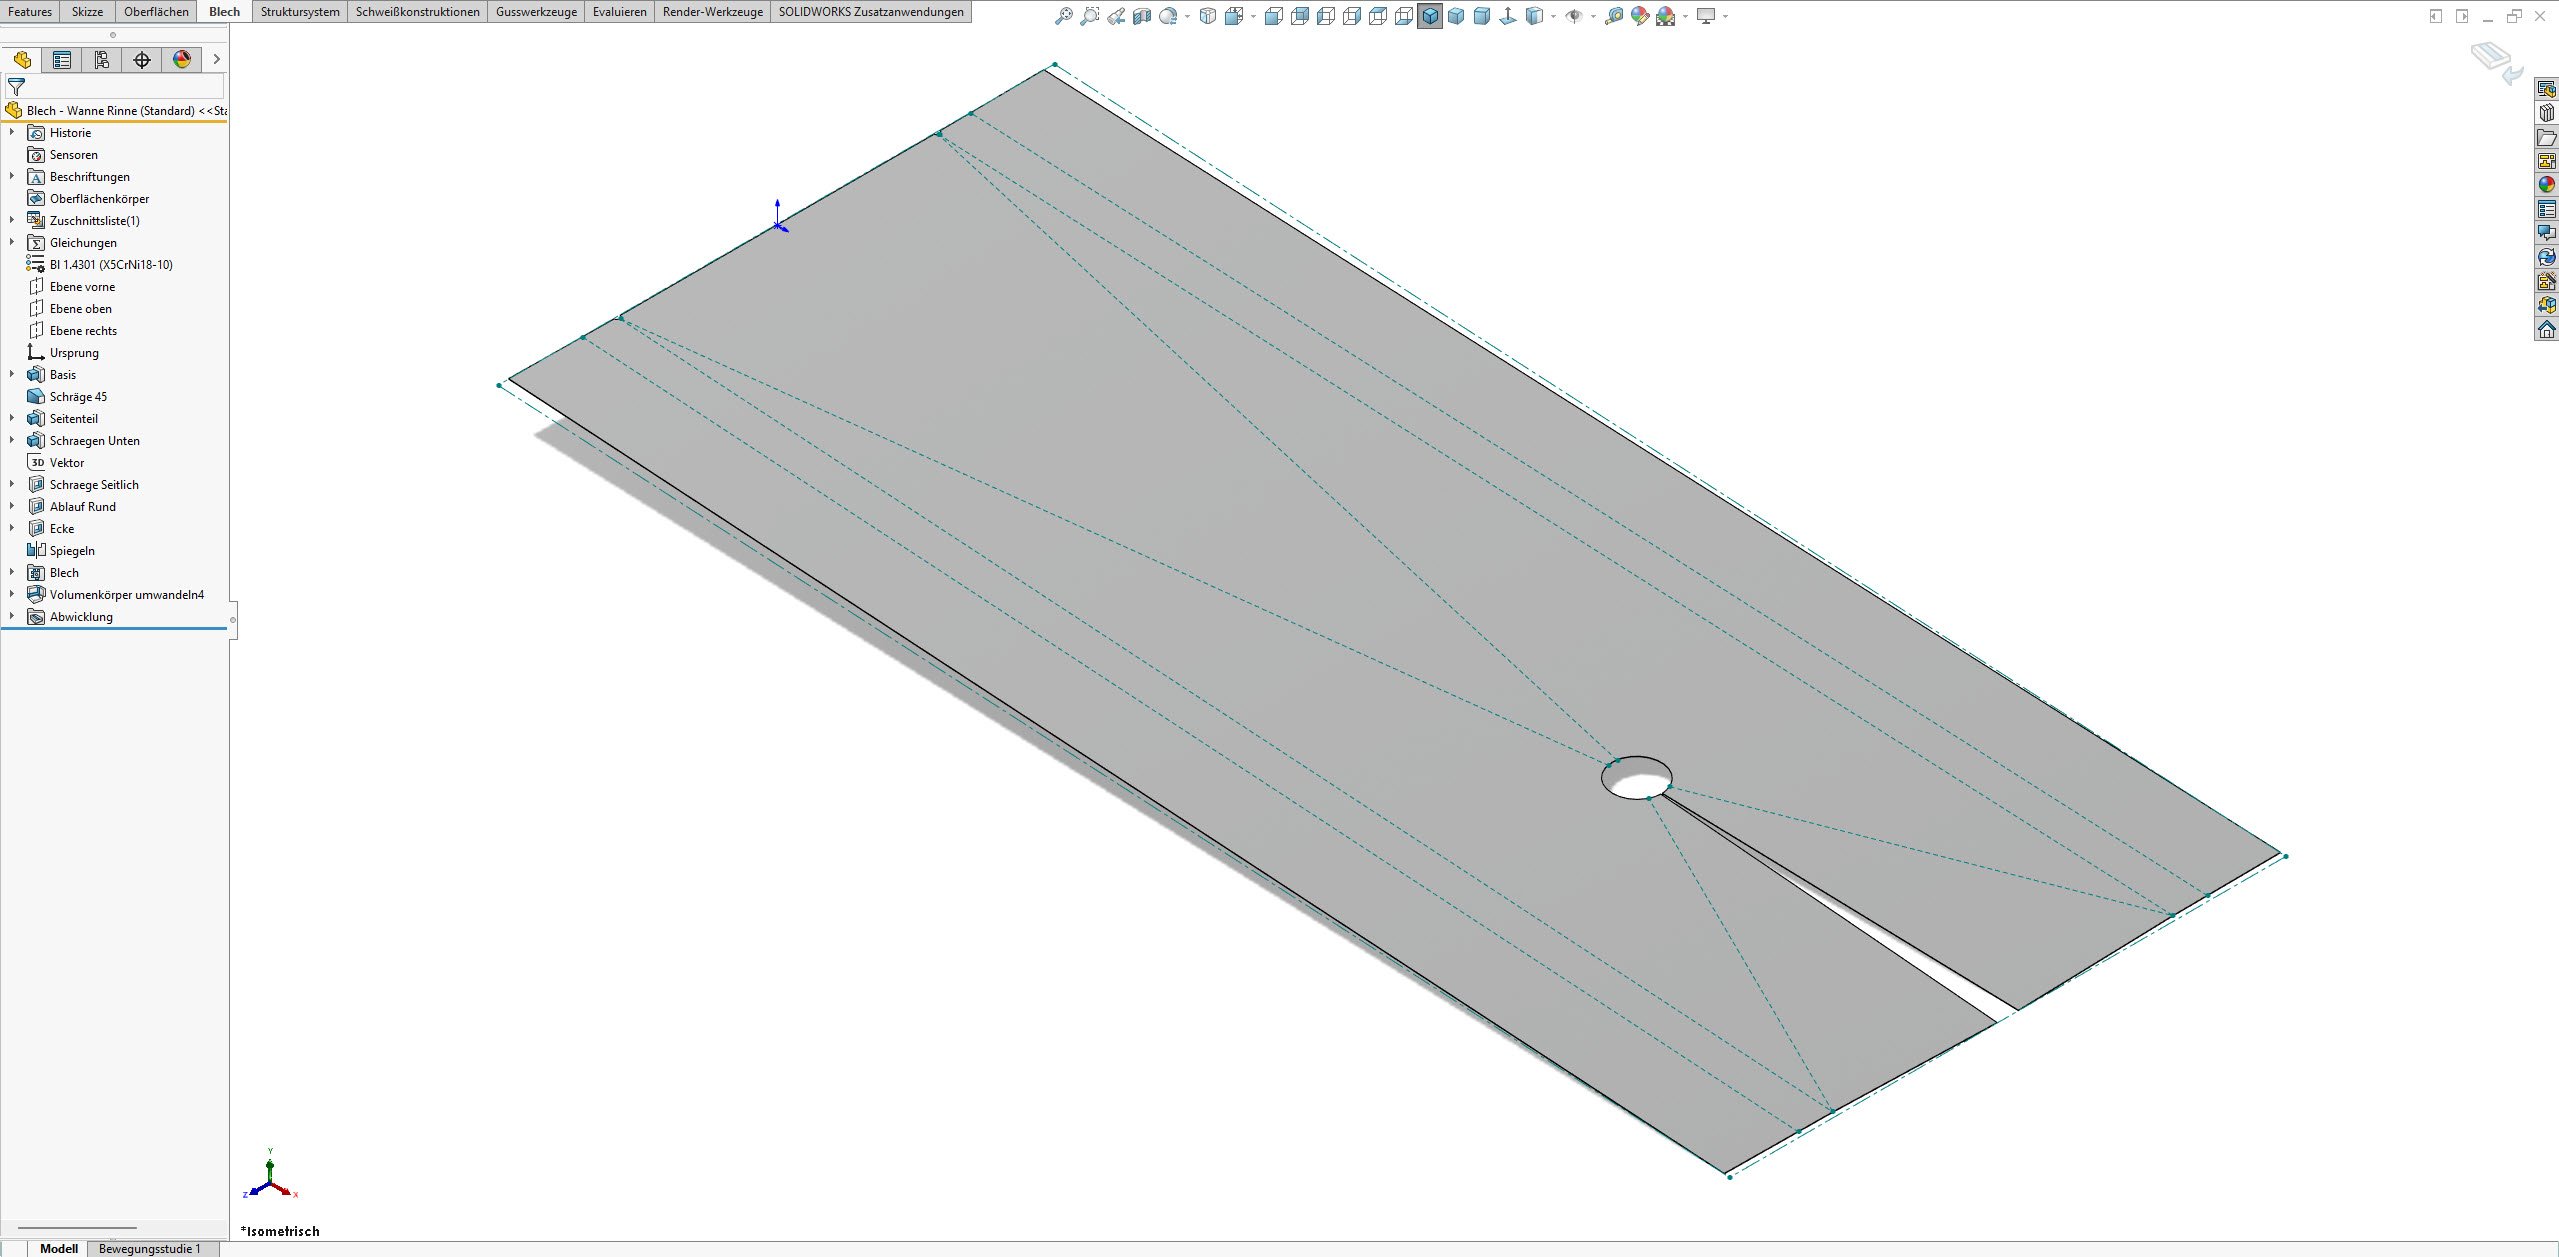Screen dimensions: 2559x1257
Task: Open the DisplayManager color ball tab
Action: coord(182,60)
